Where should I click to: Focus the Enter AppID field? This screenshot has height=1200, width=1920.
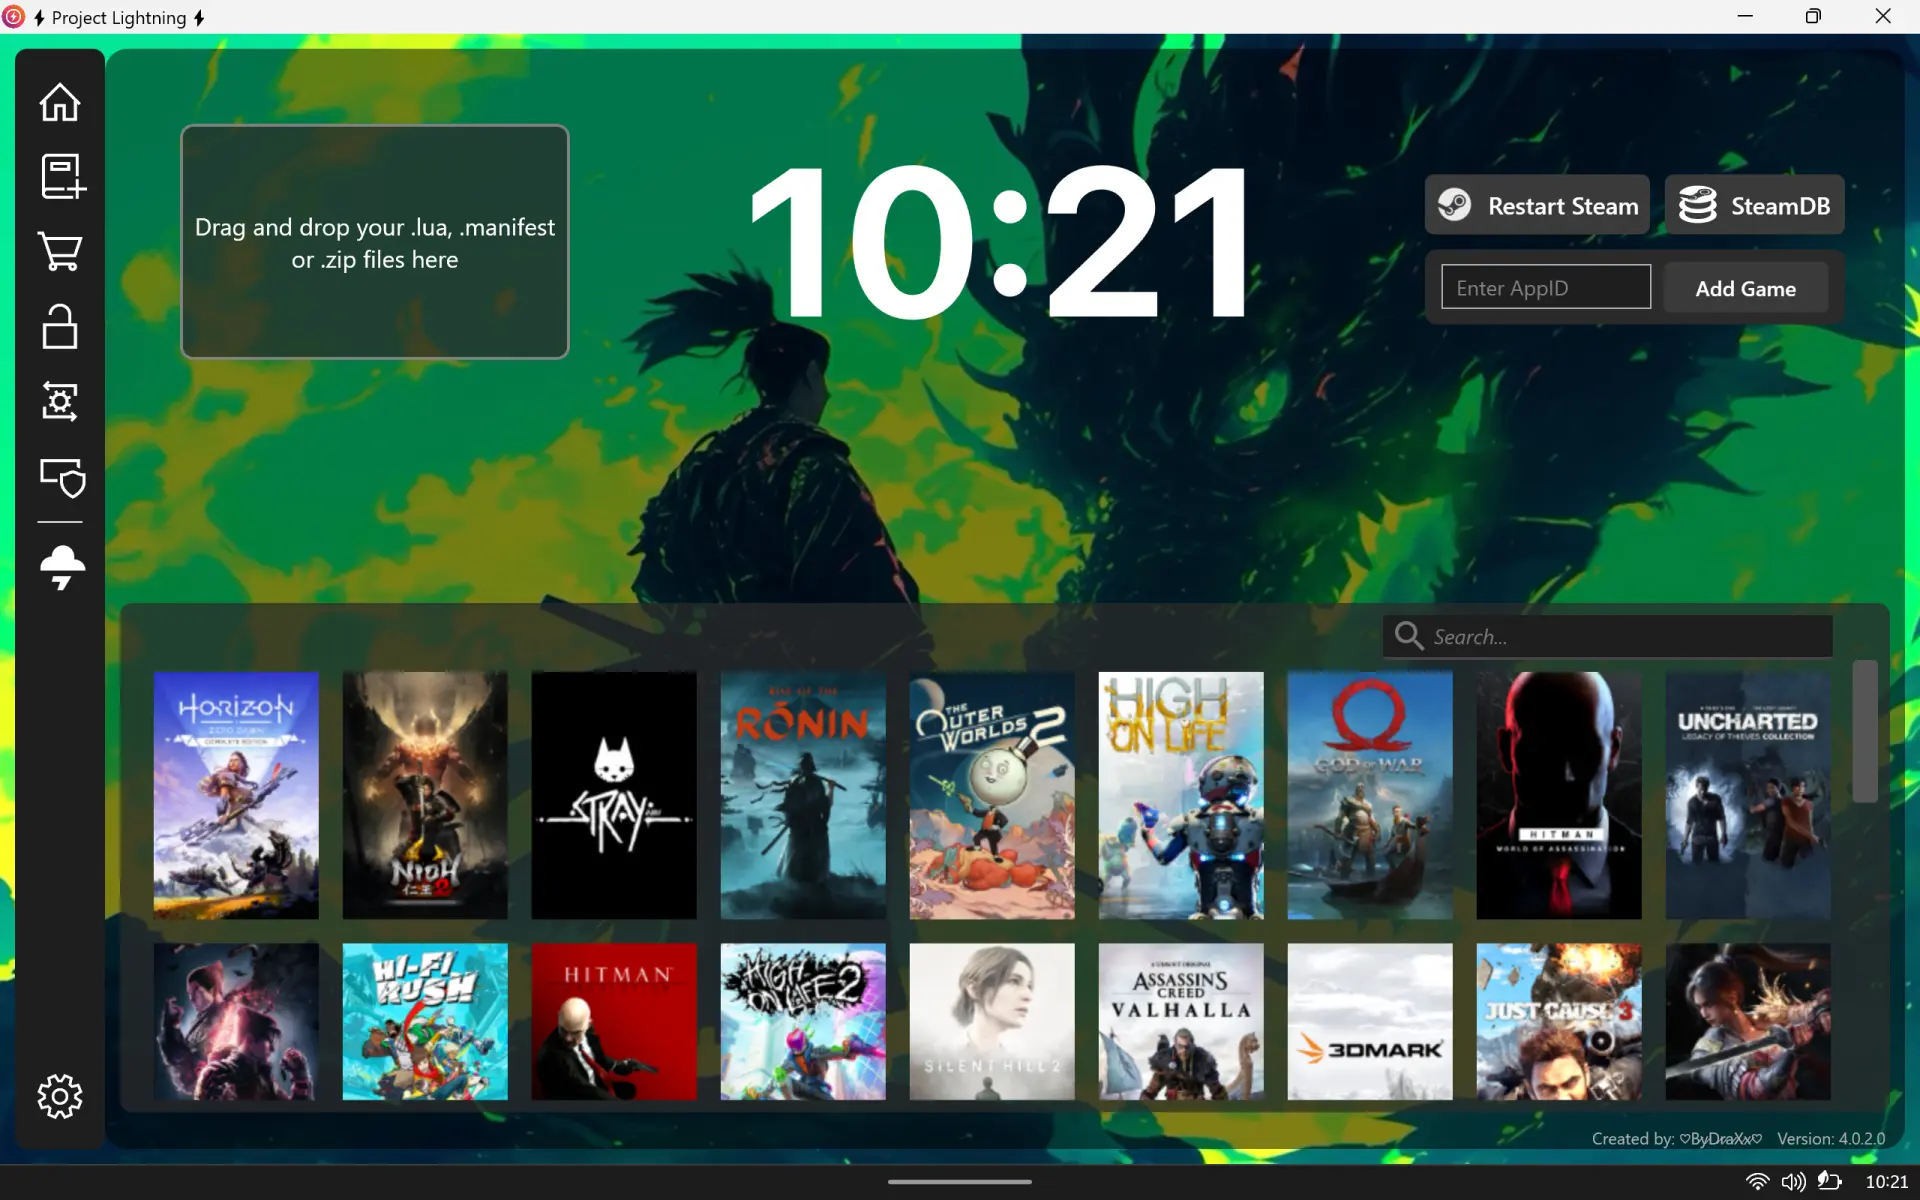click(x=1545, y=287)
